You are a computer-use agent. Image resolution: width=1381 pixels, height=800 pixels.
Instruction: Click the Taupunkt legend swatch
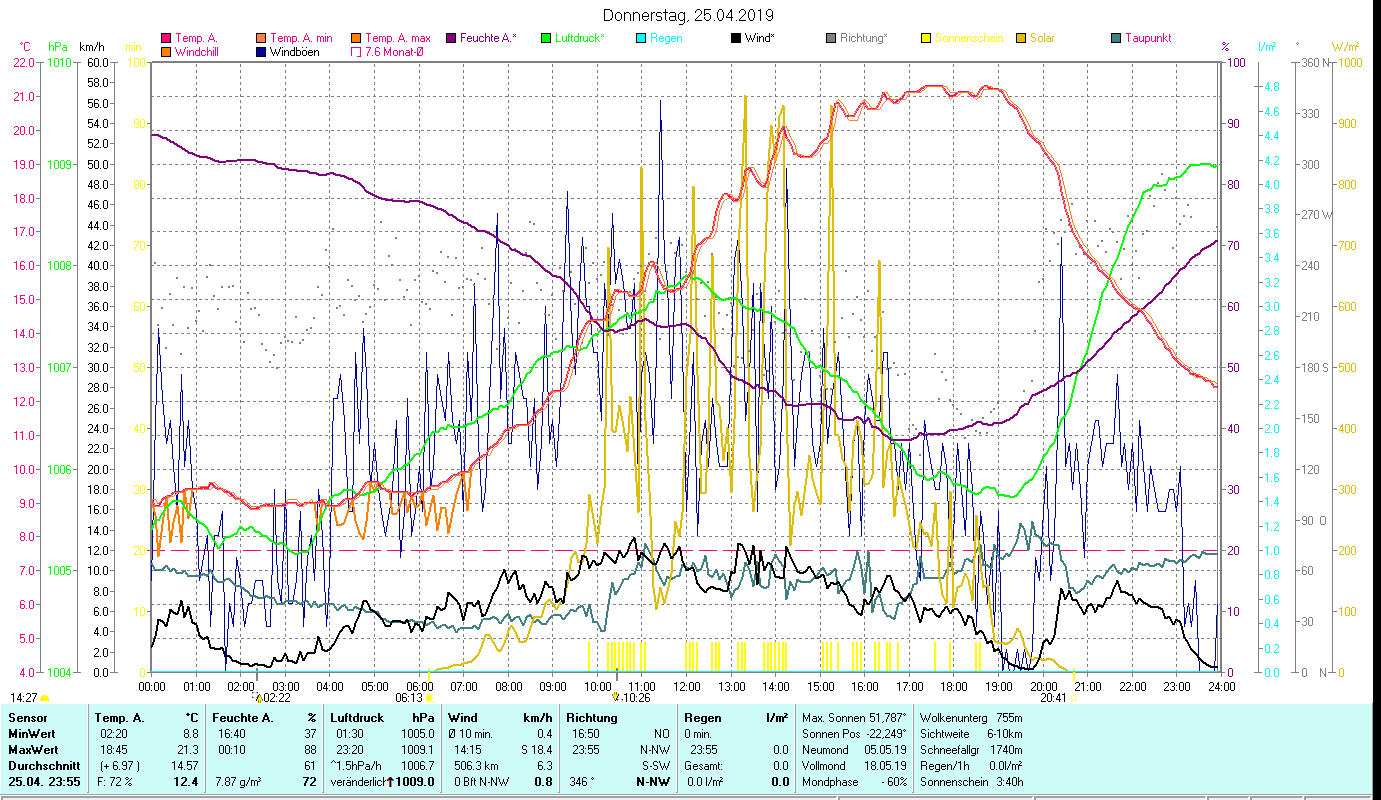tap(1116, 38)
